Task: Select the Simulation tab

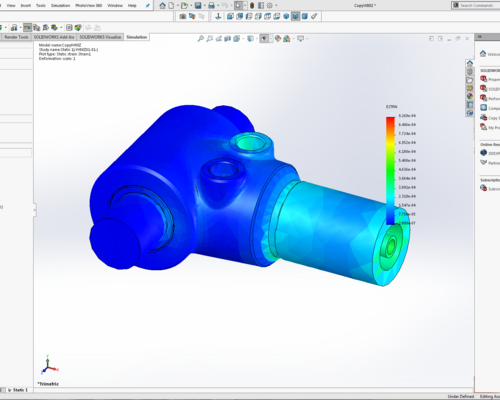Action: (136, 37)
